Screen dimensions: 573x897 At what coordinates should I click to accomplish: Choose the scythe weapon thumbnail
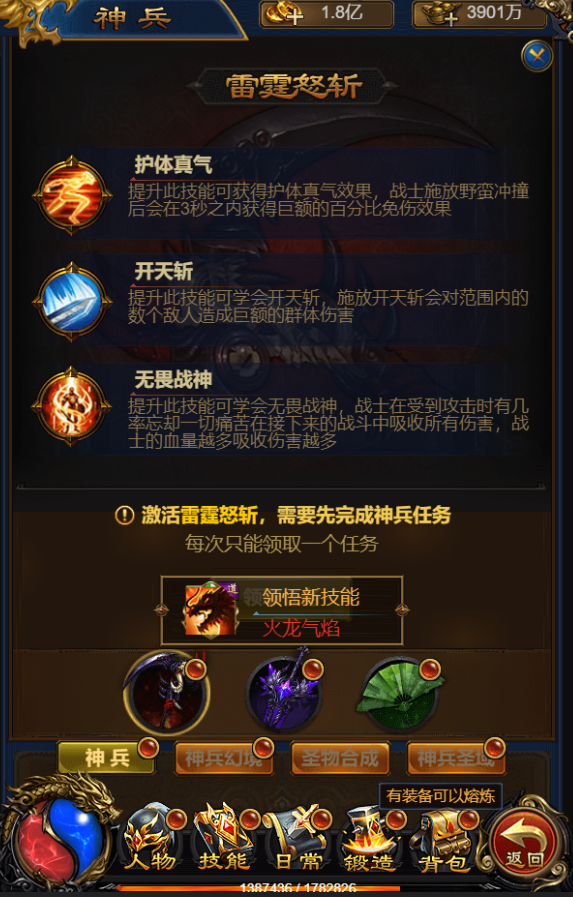point(166,693)
